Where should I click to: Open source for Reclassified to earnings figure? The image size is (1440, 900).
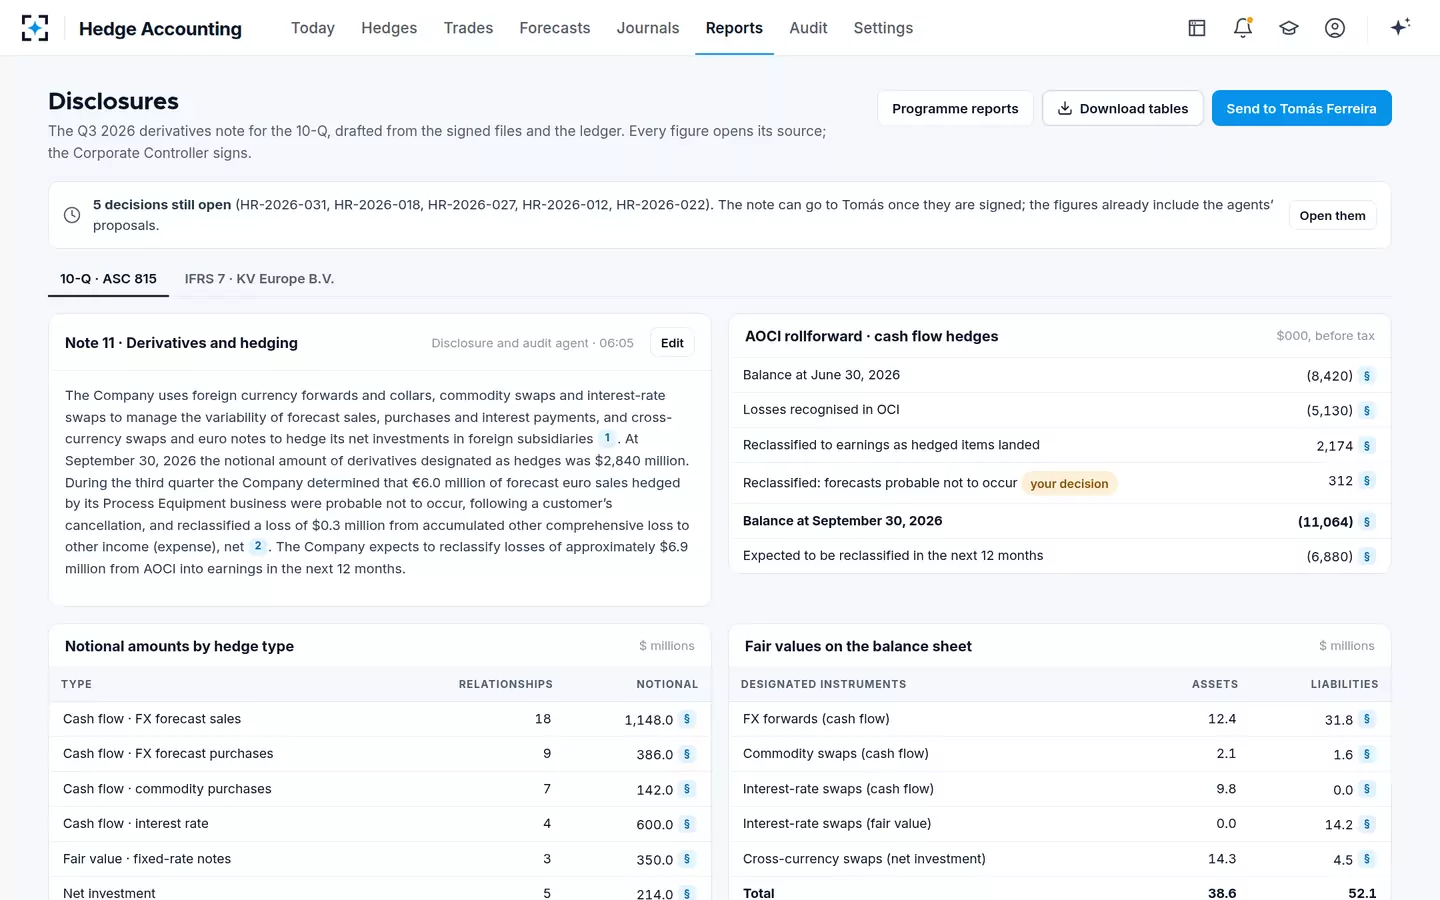[x=1367, y=446]
